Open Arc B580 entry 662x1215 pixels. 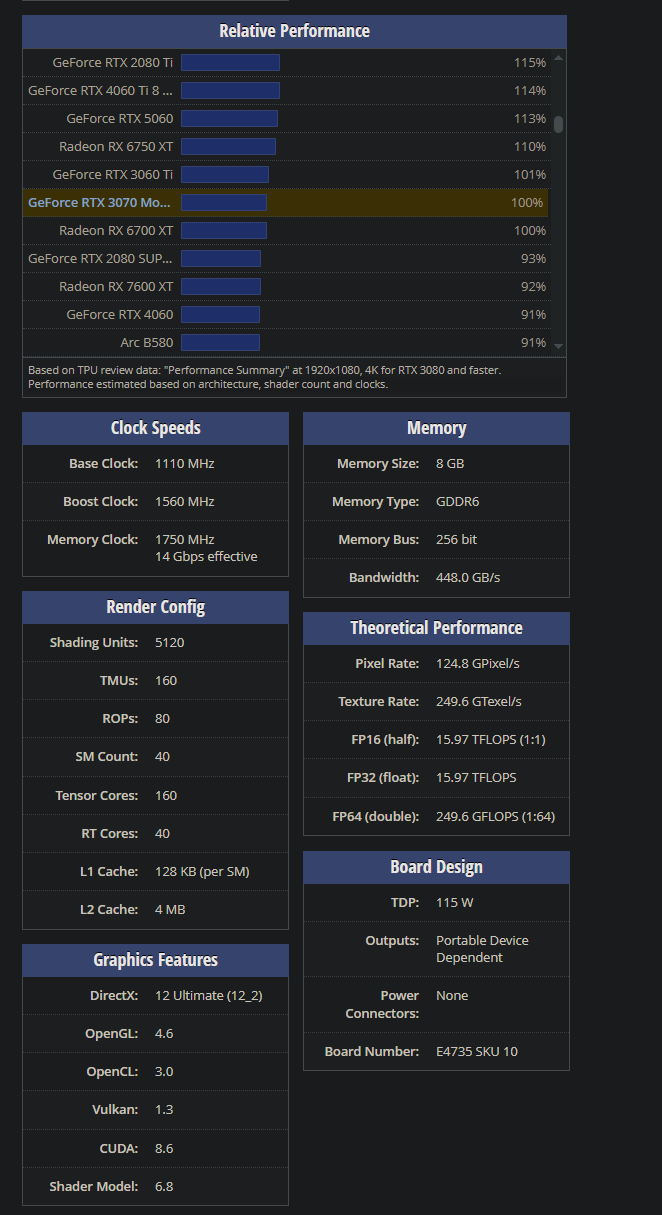click(x=147, y=342)
